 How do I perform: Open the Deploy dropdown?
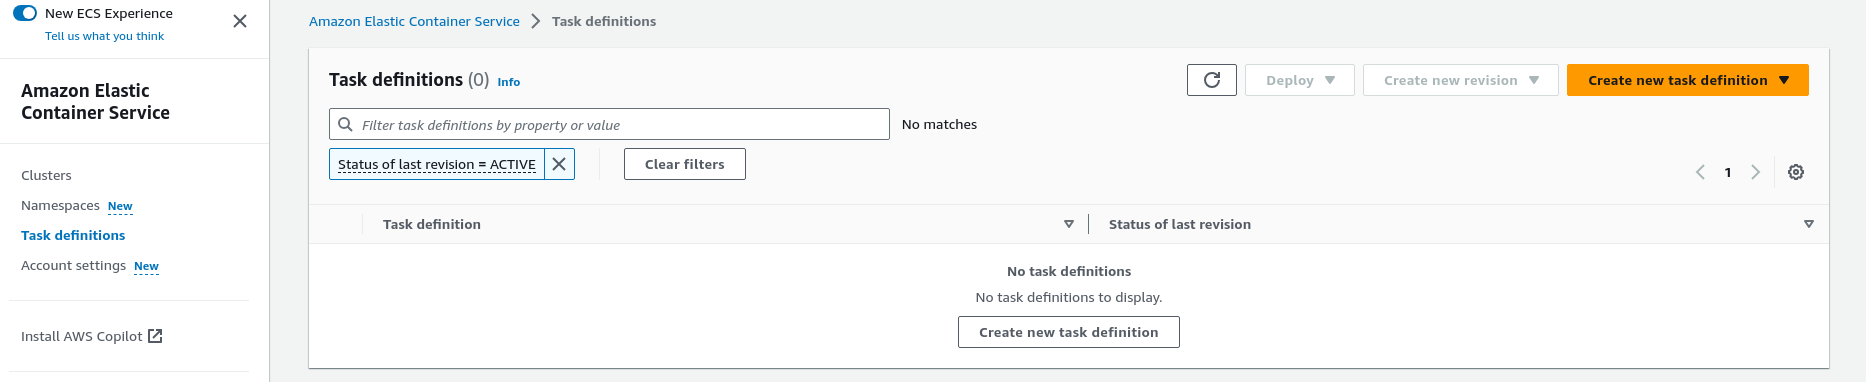[1300, 80]
